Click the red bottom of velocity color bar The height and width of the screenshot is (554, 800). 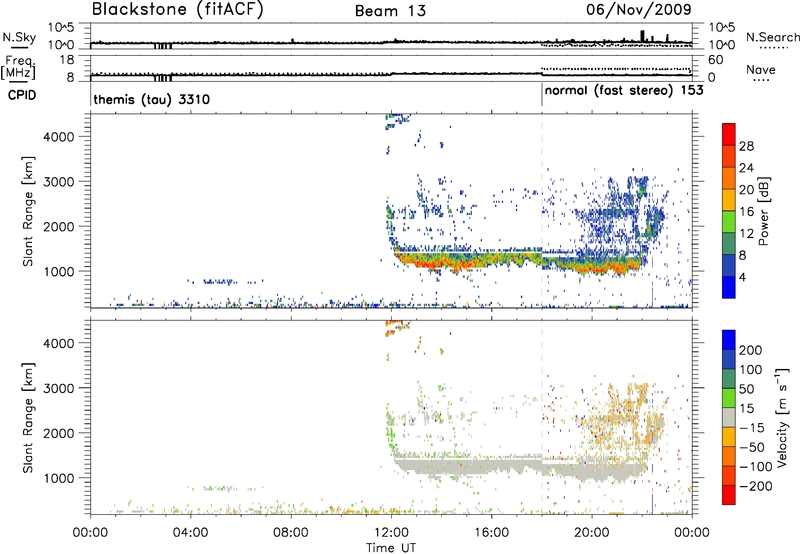point(729,495)
